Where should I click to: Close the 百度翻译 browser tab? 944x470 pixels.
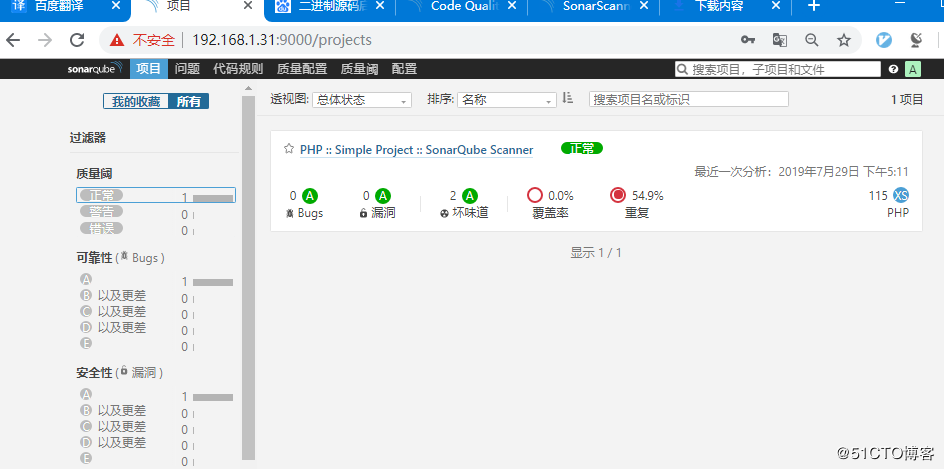(116, 6)
